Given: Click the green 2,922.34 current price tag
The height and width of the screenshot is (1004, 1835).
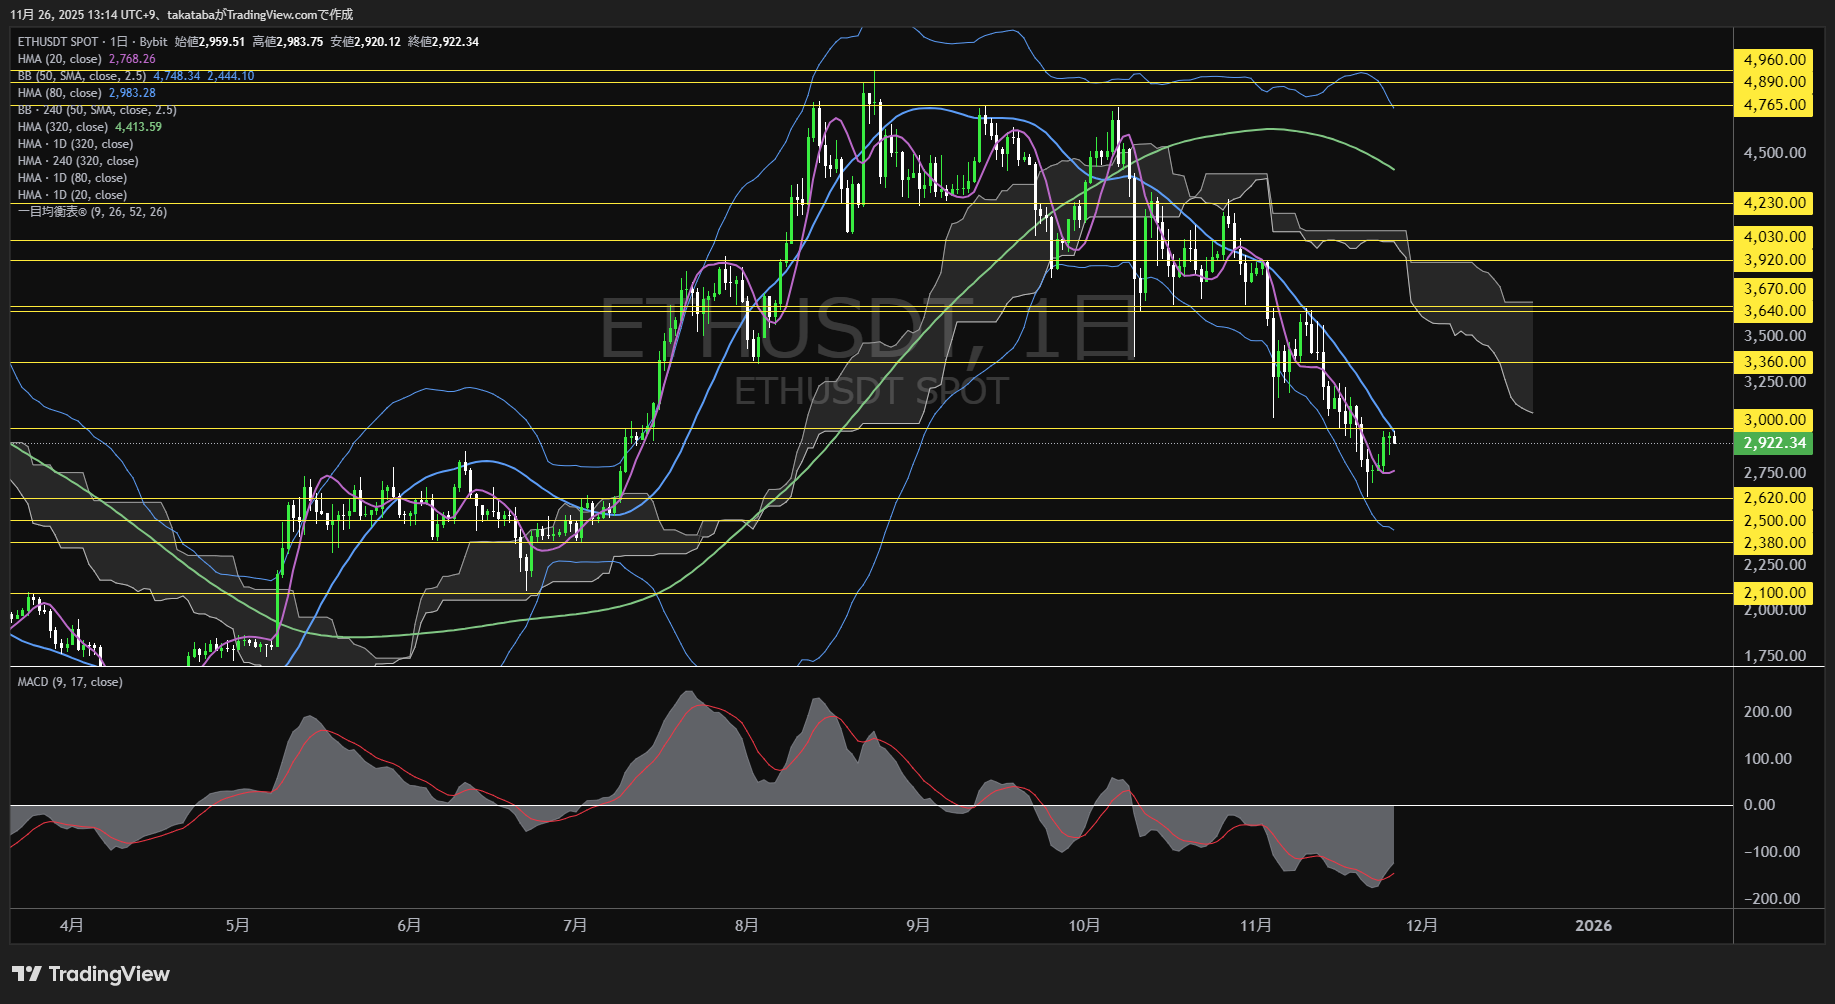Looking at the screenshot, I should pos(1774,443).
